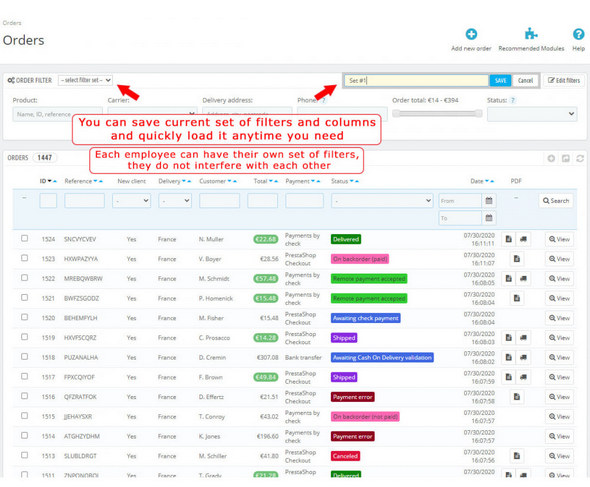View order 1515 details
The height and width of the screenshot is (487, 590).
pos(559,417)
